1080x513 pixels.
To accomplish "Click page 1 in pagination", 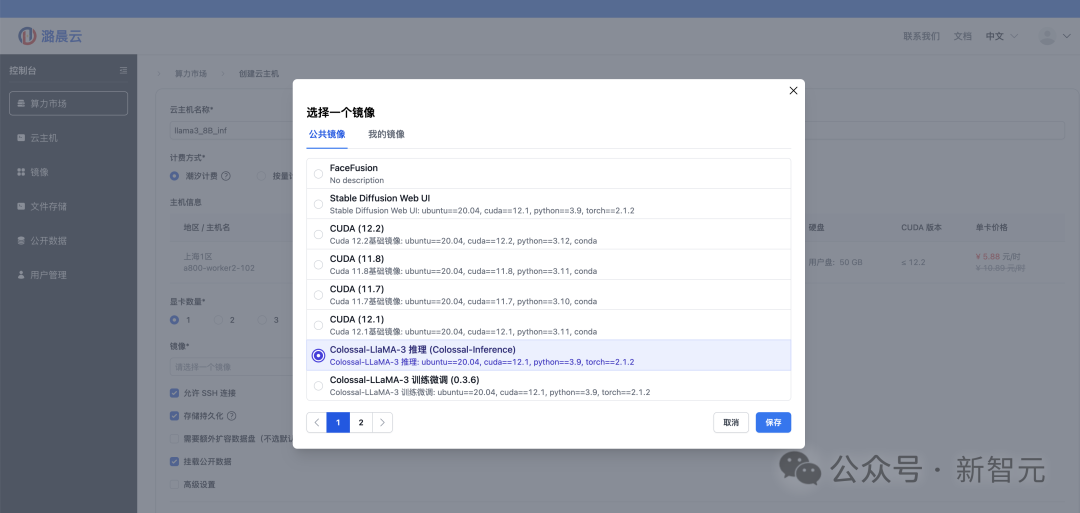I will pos(338,423).
